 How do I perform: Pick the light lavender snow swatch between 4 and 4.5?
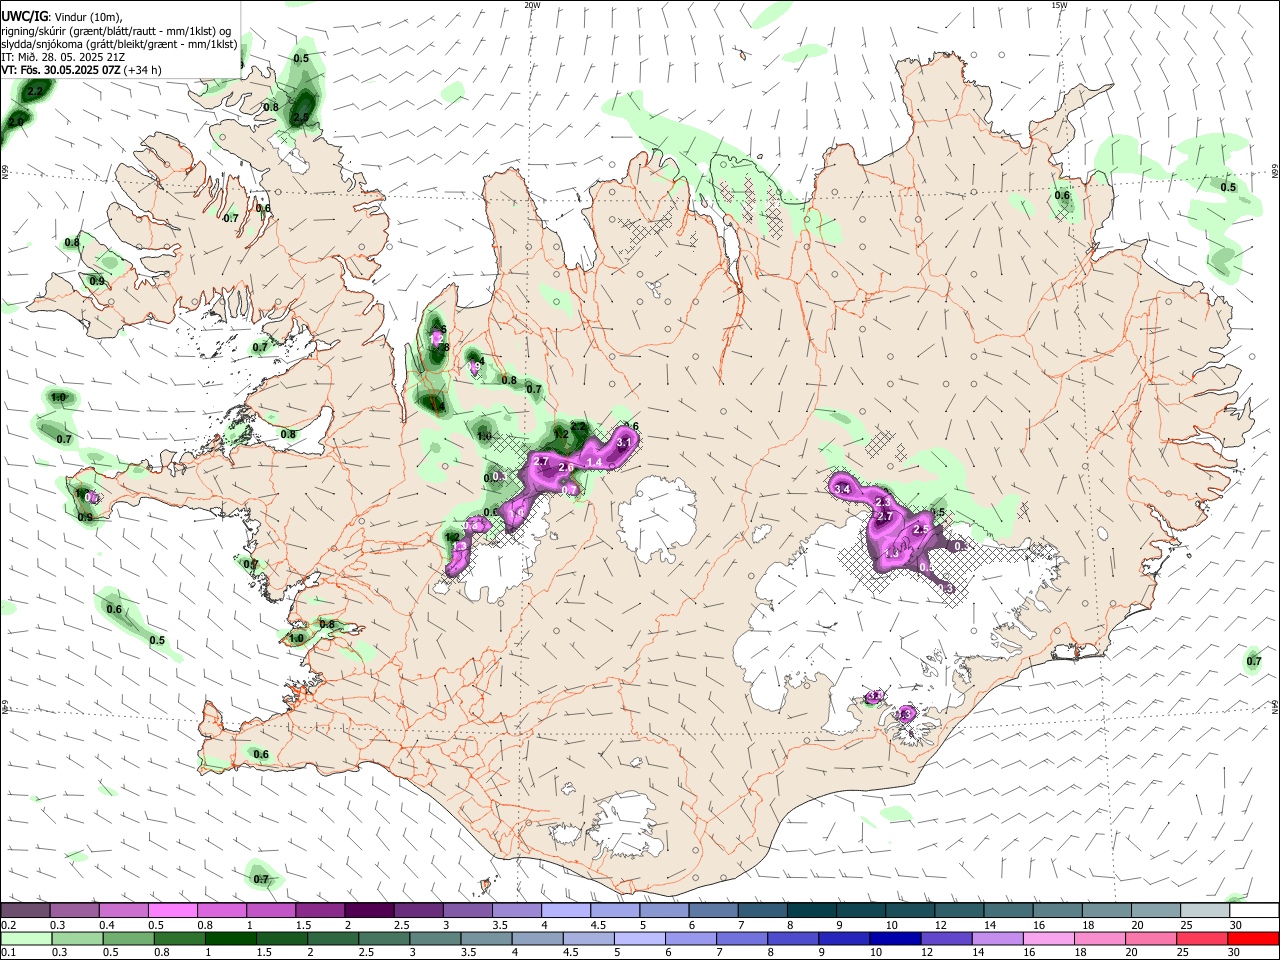coord(564,910)
